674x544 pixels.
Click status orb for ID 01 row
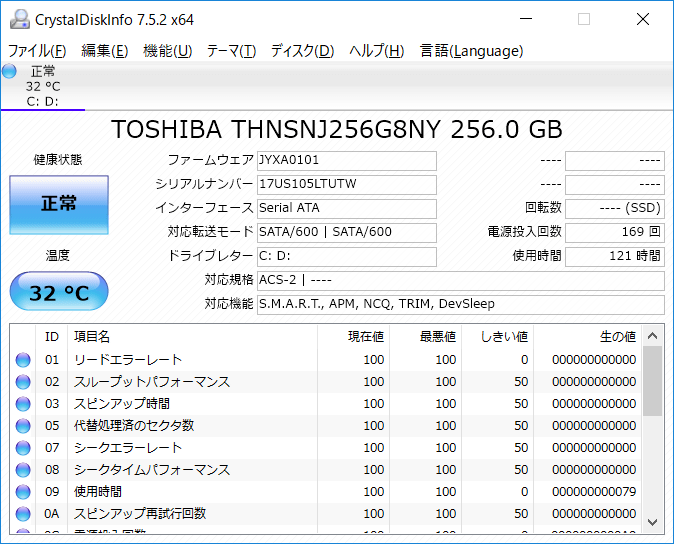click(23, 360)
